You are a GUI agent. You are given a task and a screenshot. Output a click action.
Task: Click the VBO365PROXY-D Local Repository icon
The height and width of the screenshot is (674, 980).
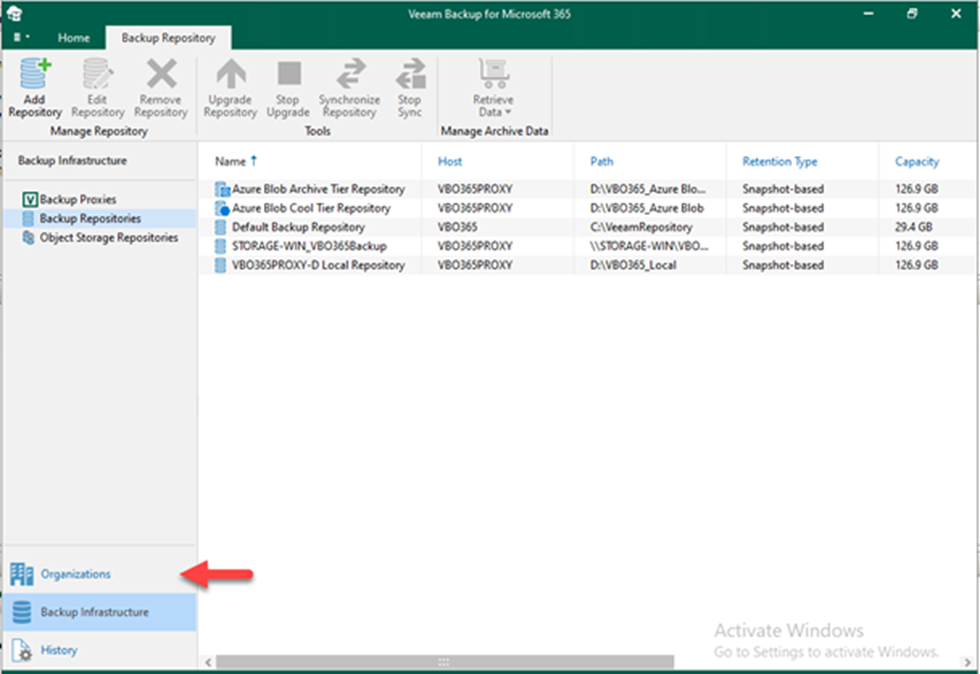[x=221, y=265]
